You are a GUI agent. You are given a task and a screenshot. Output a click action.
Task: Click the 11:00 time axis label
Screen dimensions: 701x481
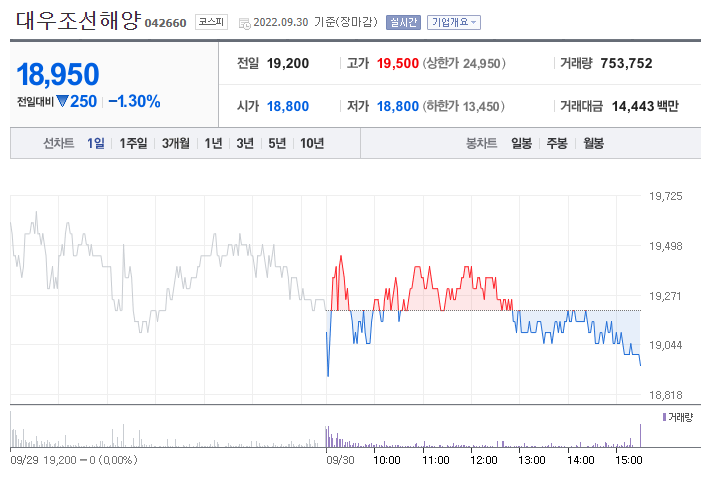click(436, 460)
